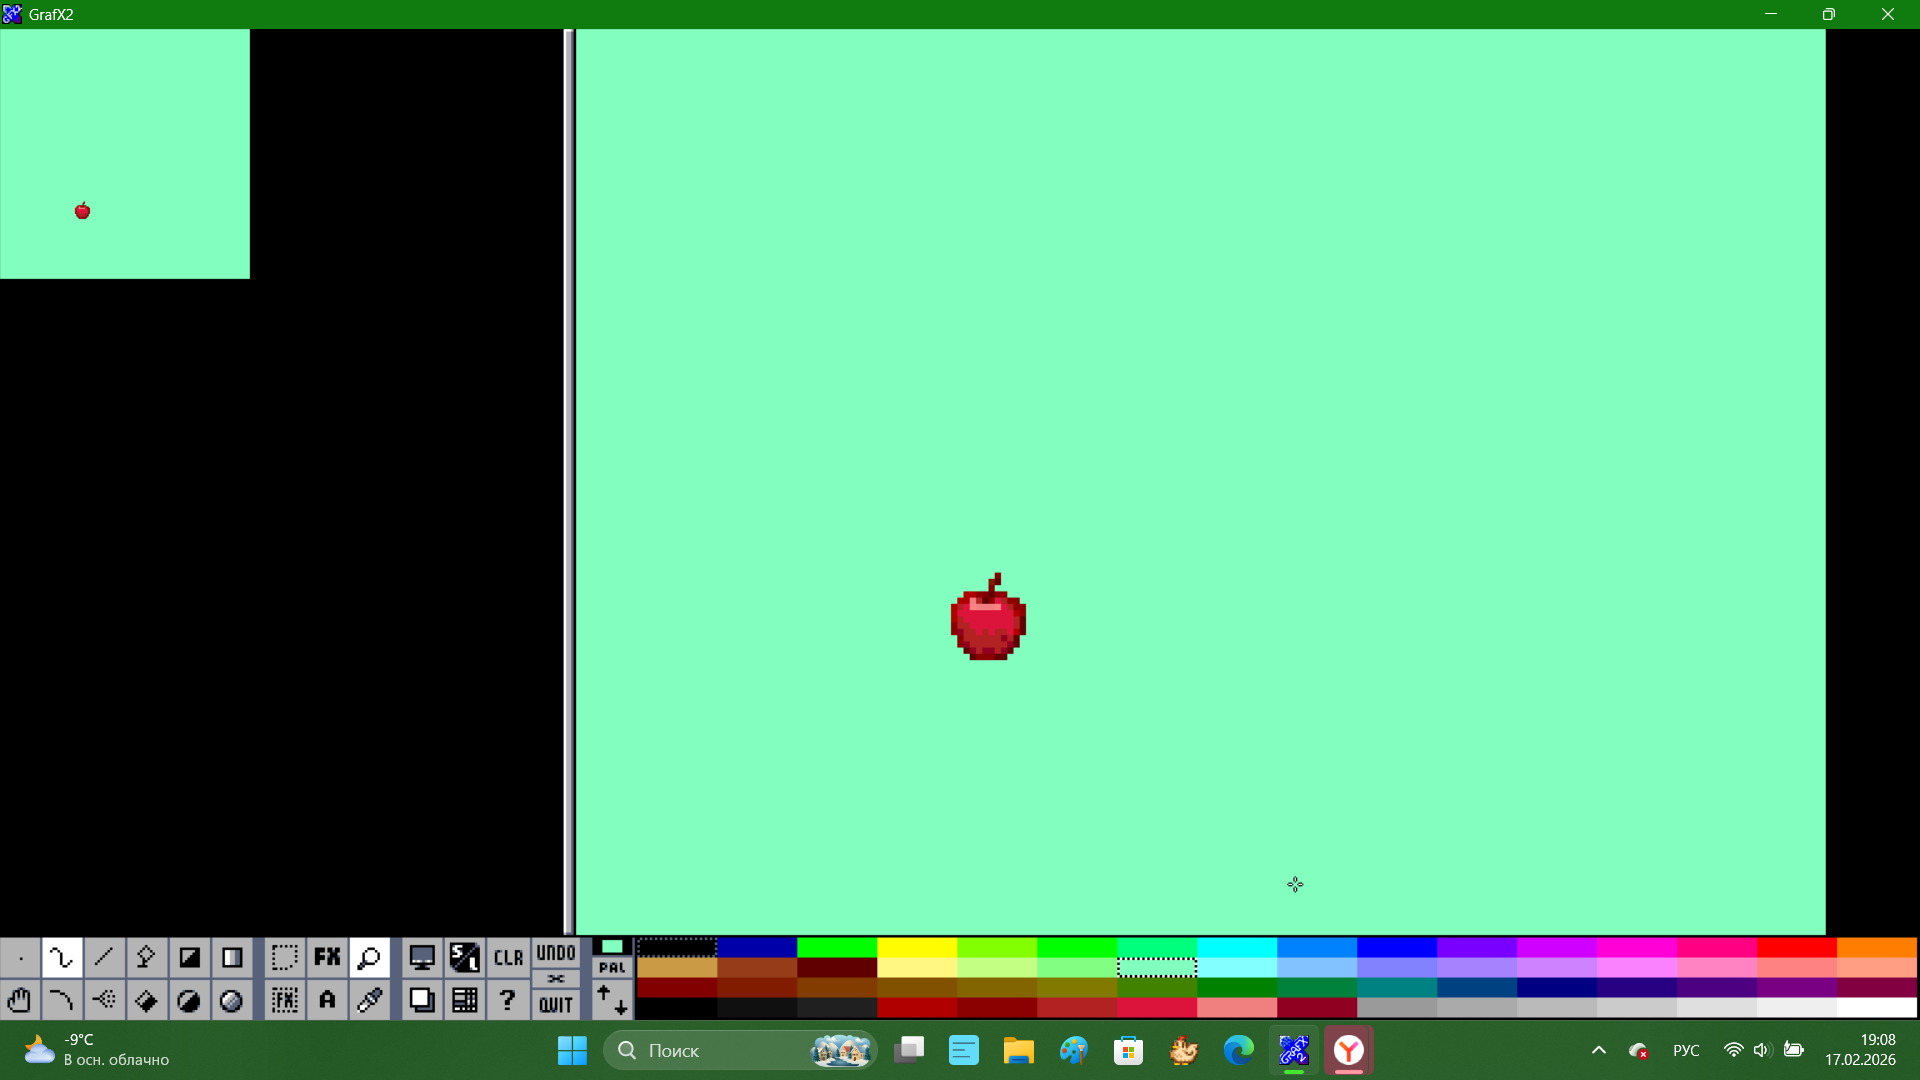Select the hand scroll tool
Image resolution: width=1920 pixels, height=1080 pixels.
click(19, 1000)
